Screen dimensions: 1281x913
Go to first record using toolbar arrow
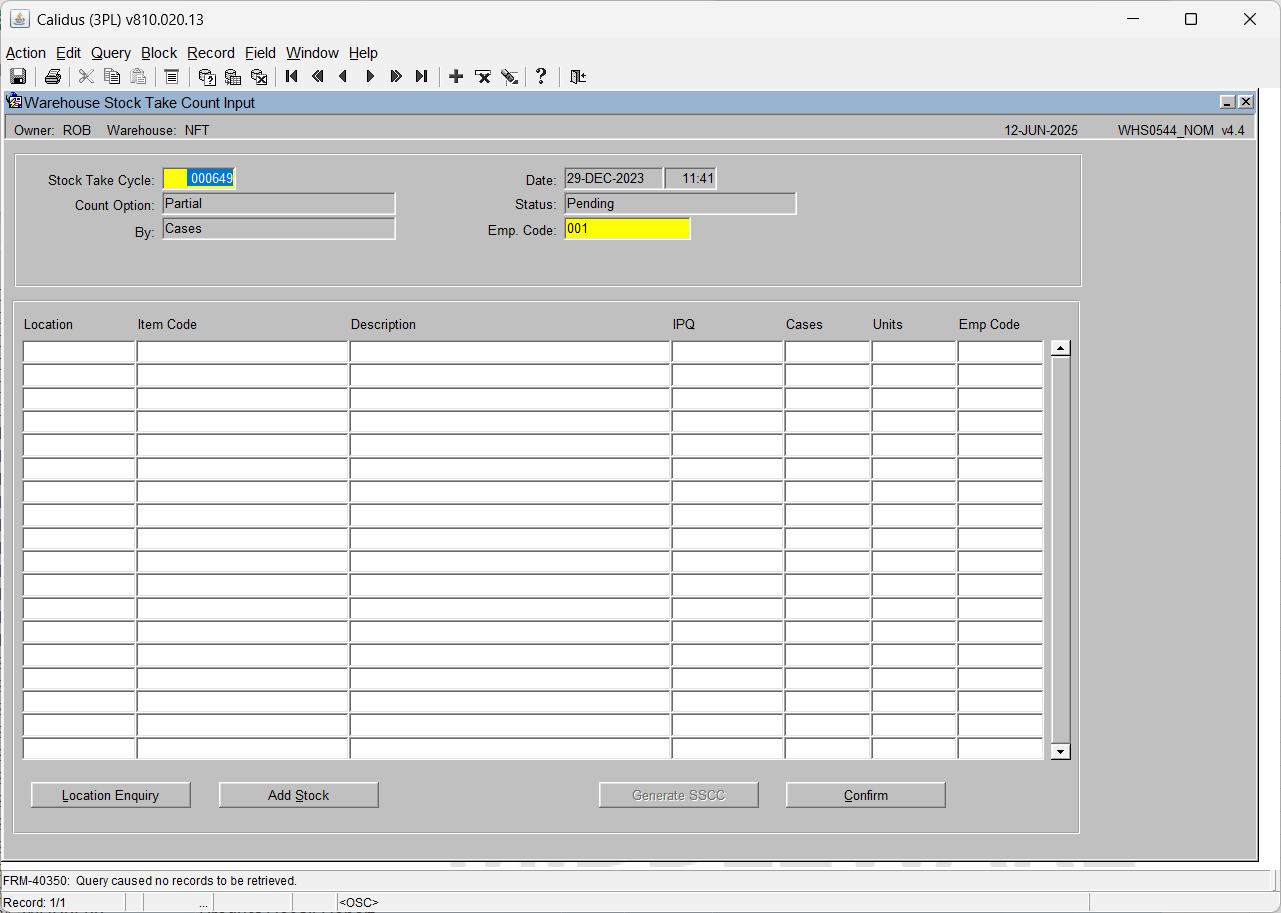pos(292,77)
